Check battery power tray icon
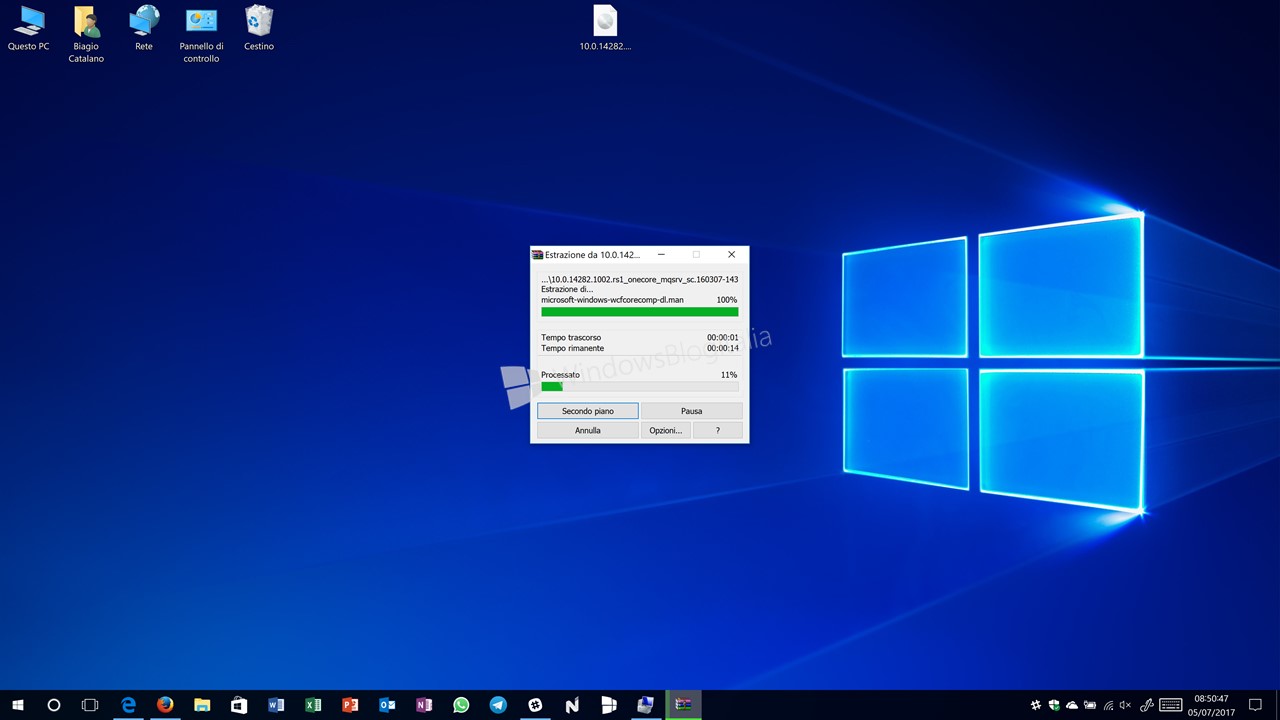Image resolution: width=1280 pixels, height=720 pixels. (x=1090, y=705)
